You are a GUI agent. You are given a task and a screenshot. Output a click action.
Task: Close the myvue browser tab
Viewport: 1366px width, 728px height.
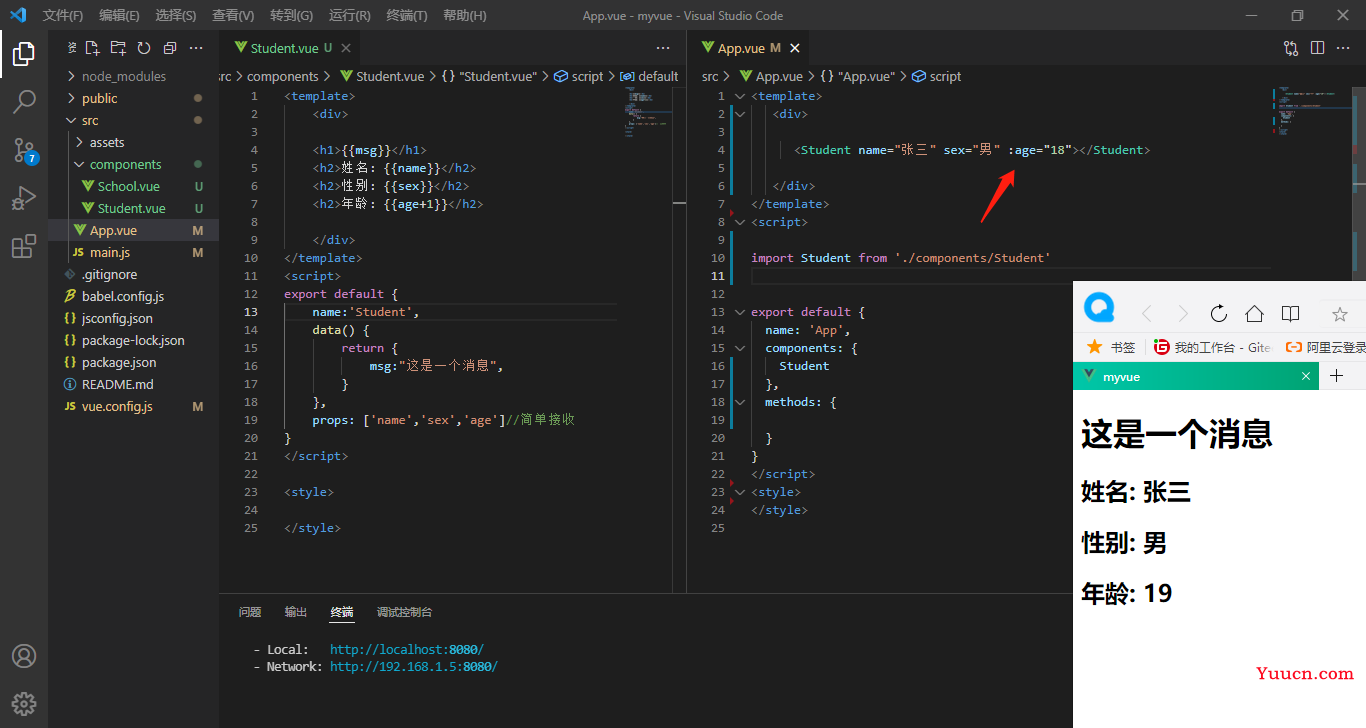(x=1305, y=376)
